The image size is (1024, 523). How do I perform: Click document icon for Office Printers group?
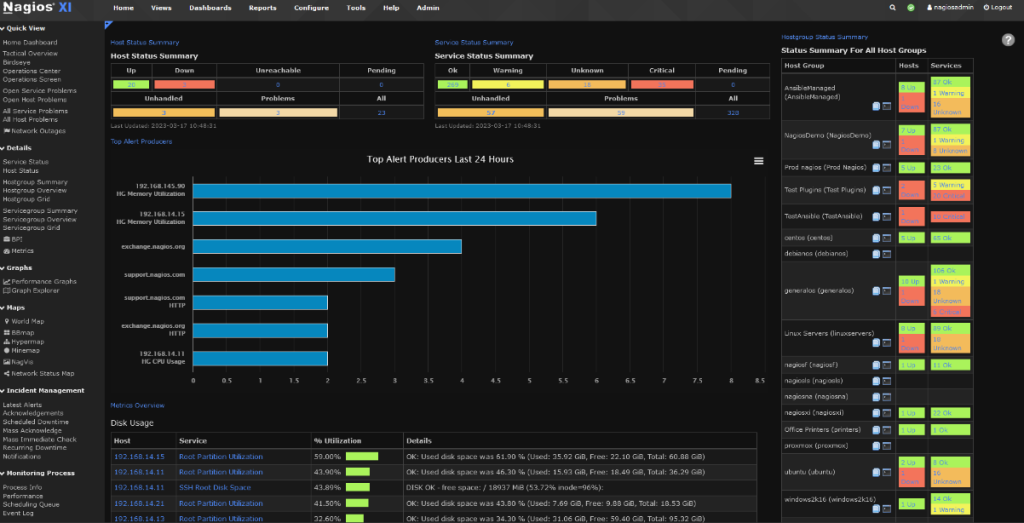(876, 430)
